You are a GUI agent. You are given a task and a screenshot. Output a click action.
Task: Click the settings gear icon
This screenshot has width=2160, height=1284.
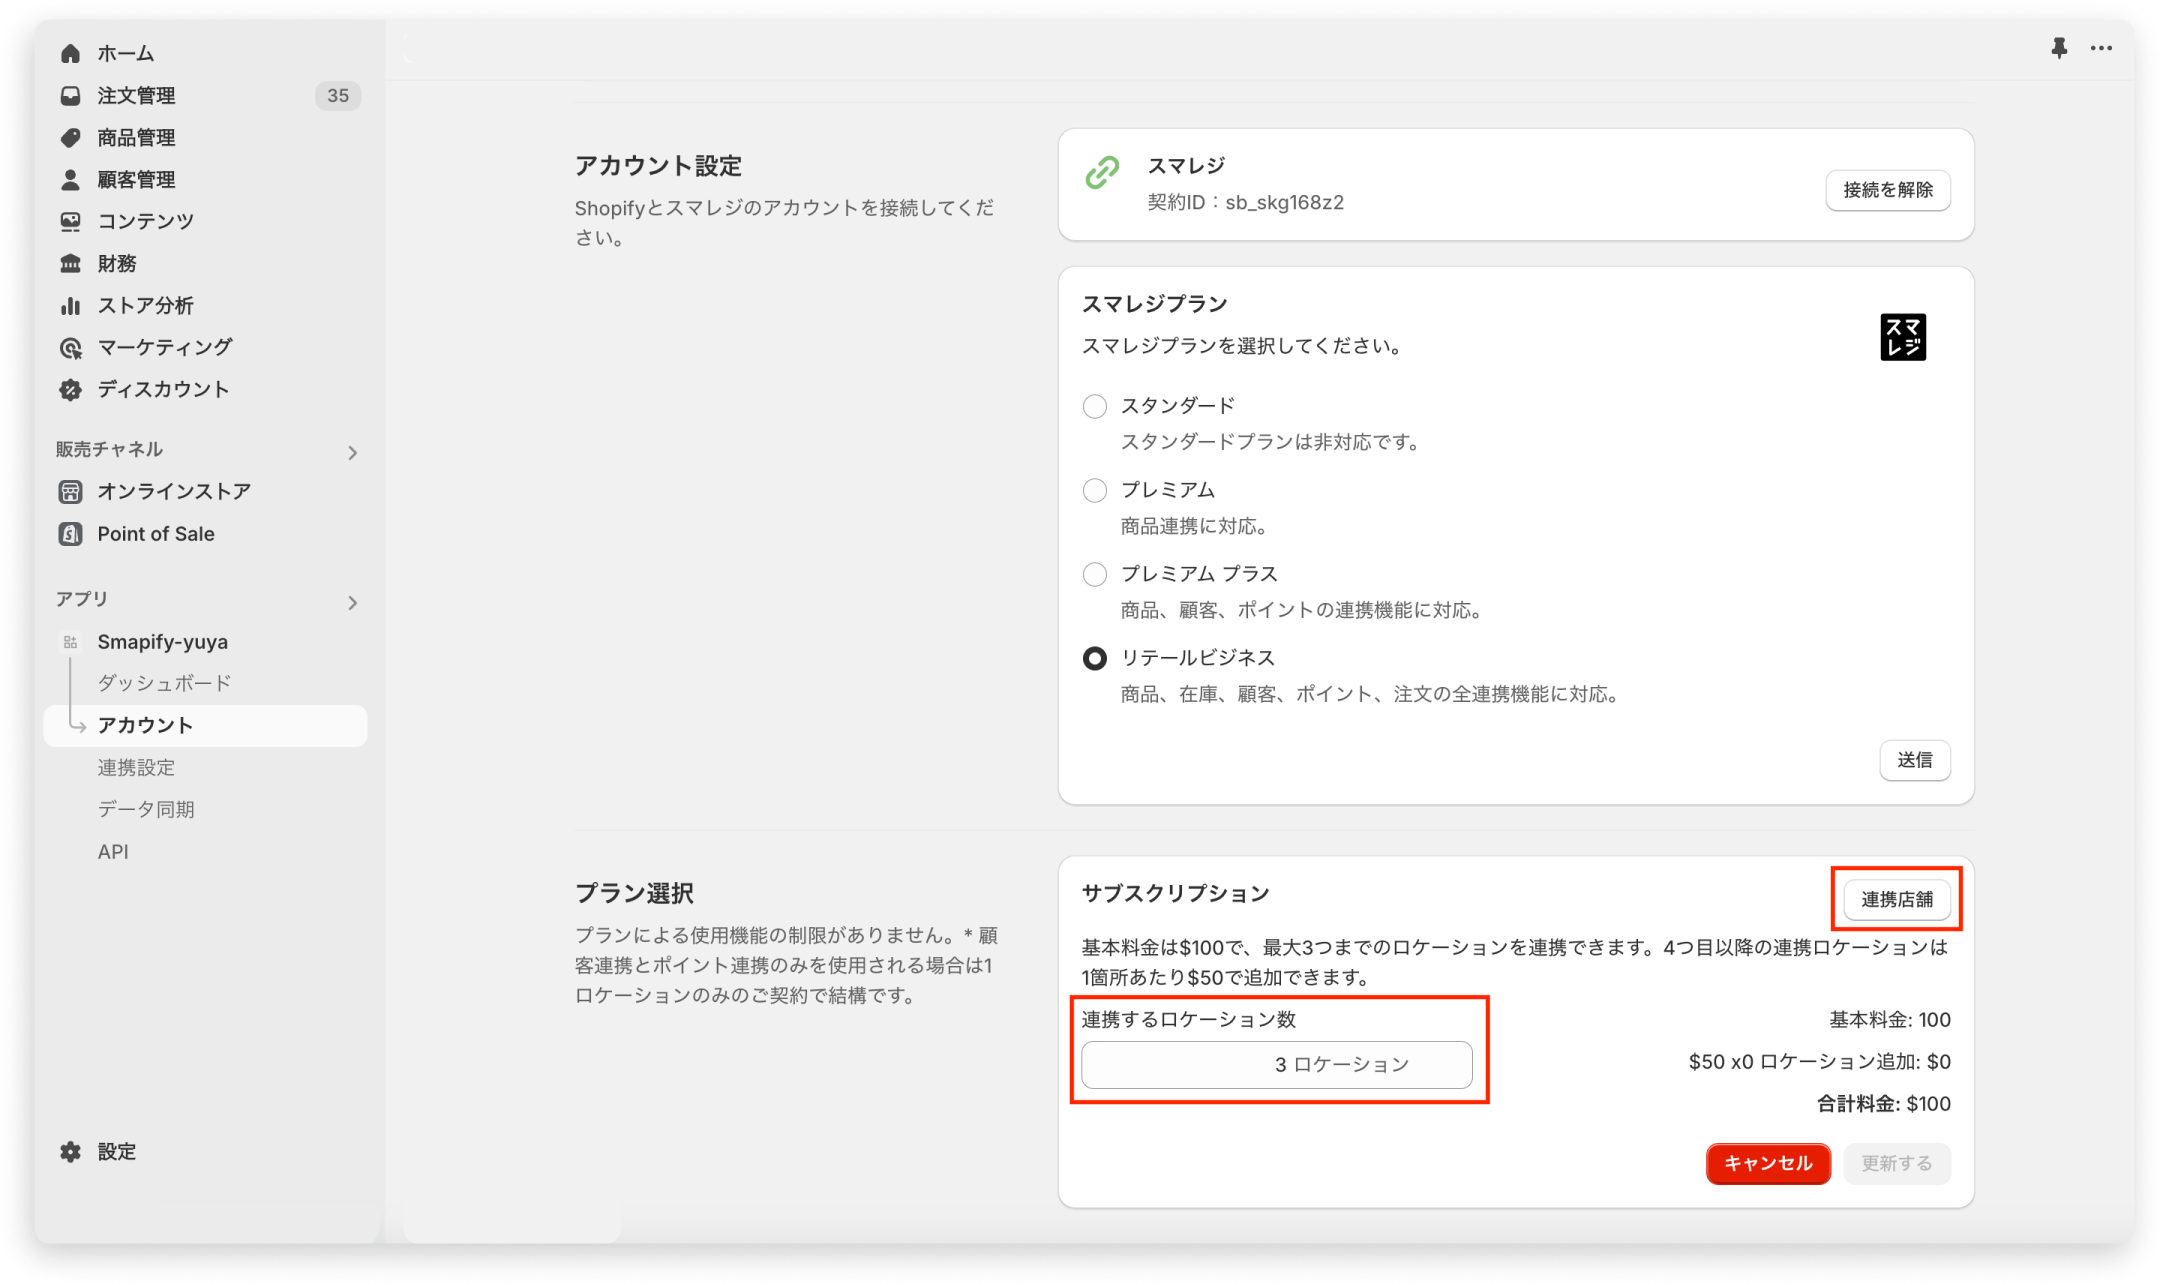70,1151
